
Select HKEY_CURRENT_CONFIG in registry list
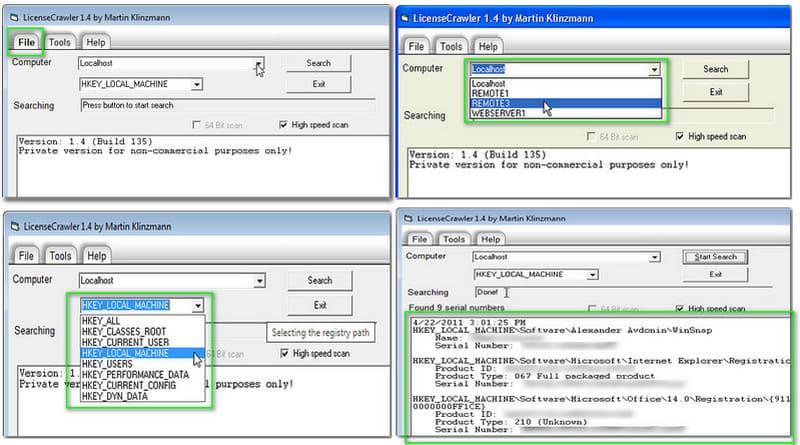pyautogui.click(x=142, y=385)
